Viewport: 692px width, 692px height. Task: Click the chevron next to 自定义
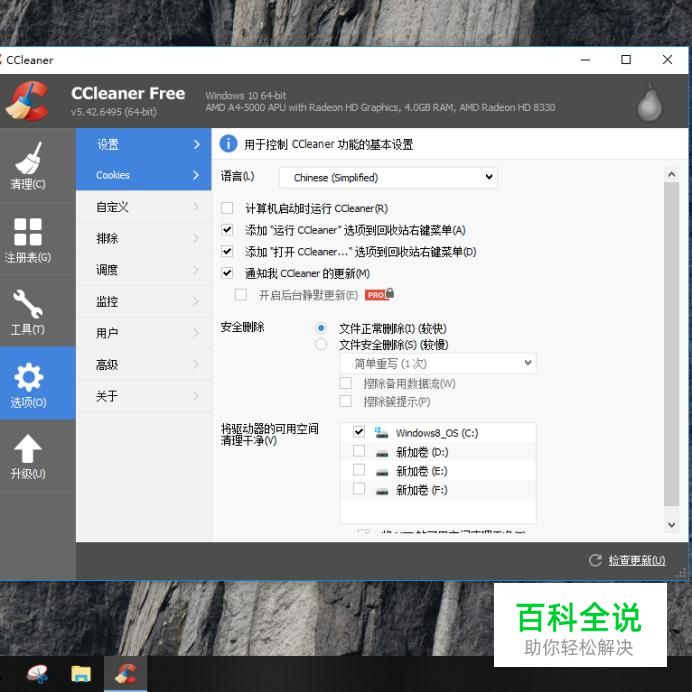196,206
